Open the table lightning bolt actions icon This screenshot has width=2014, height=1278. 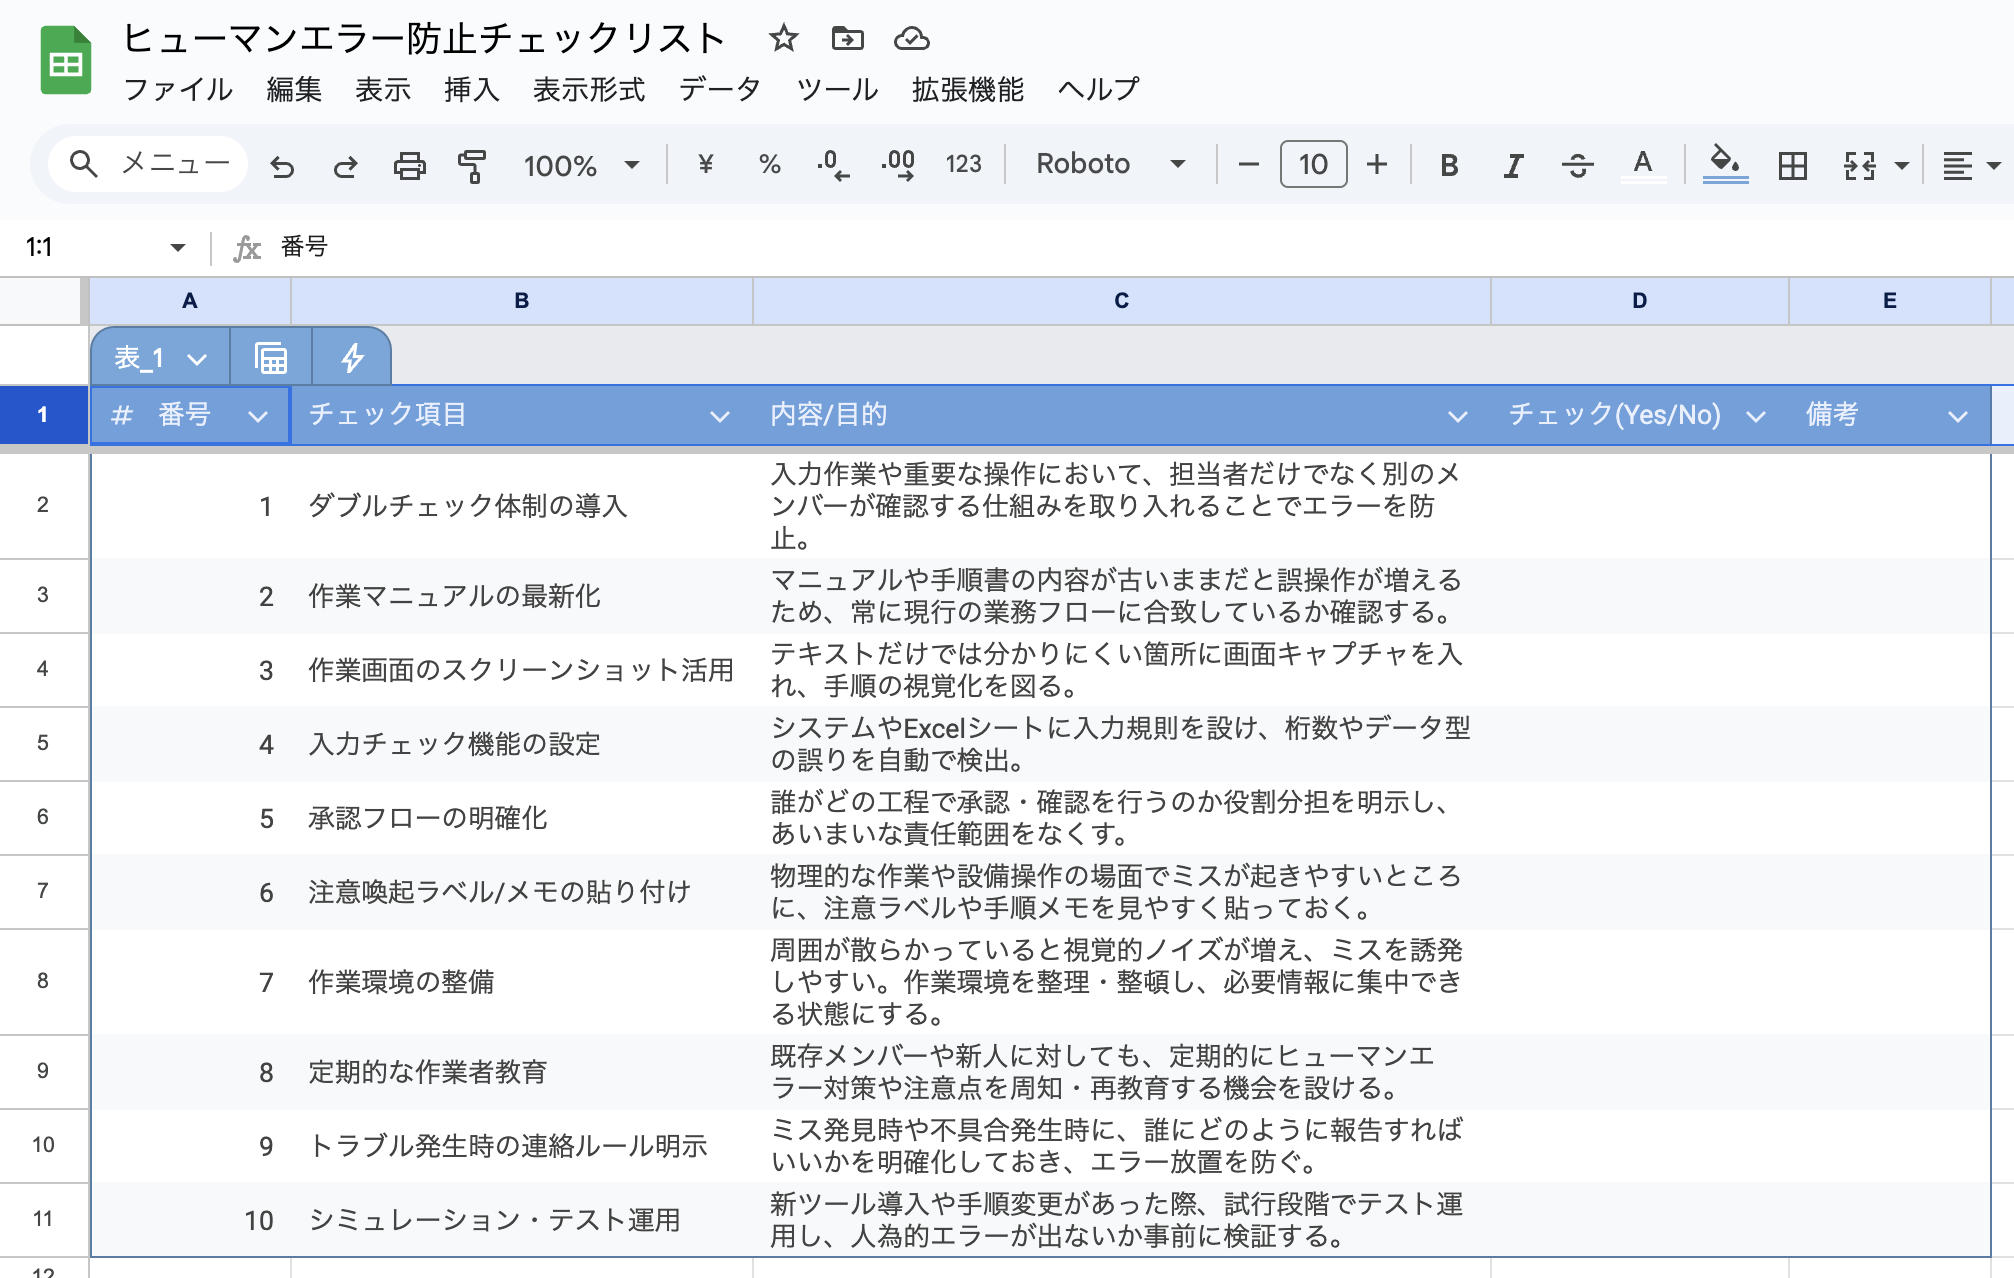[x=352, y=358]
